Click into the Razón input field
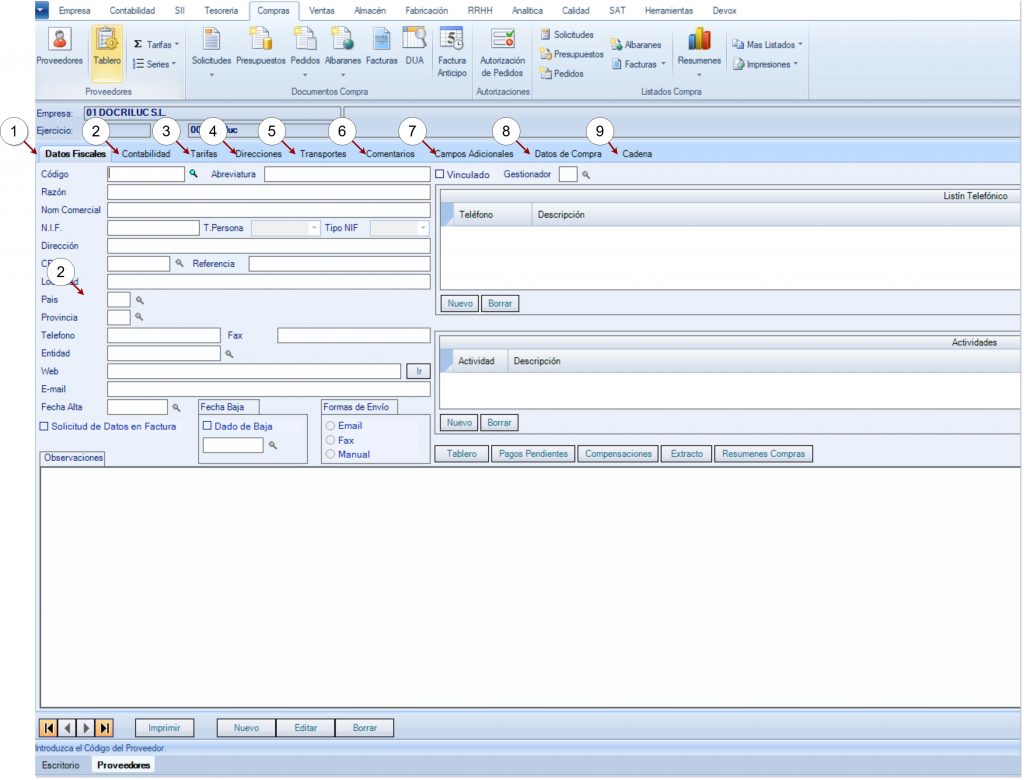The image size is (1024, 780). 268,191
